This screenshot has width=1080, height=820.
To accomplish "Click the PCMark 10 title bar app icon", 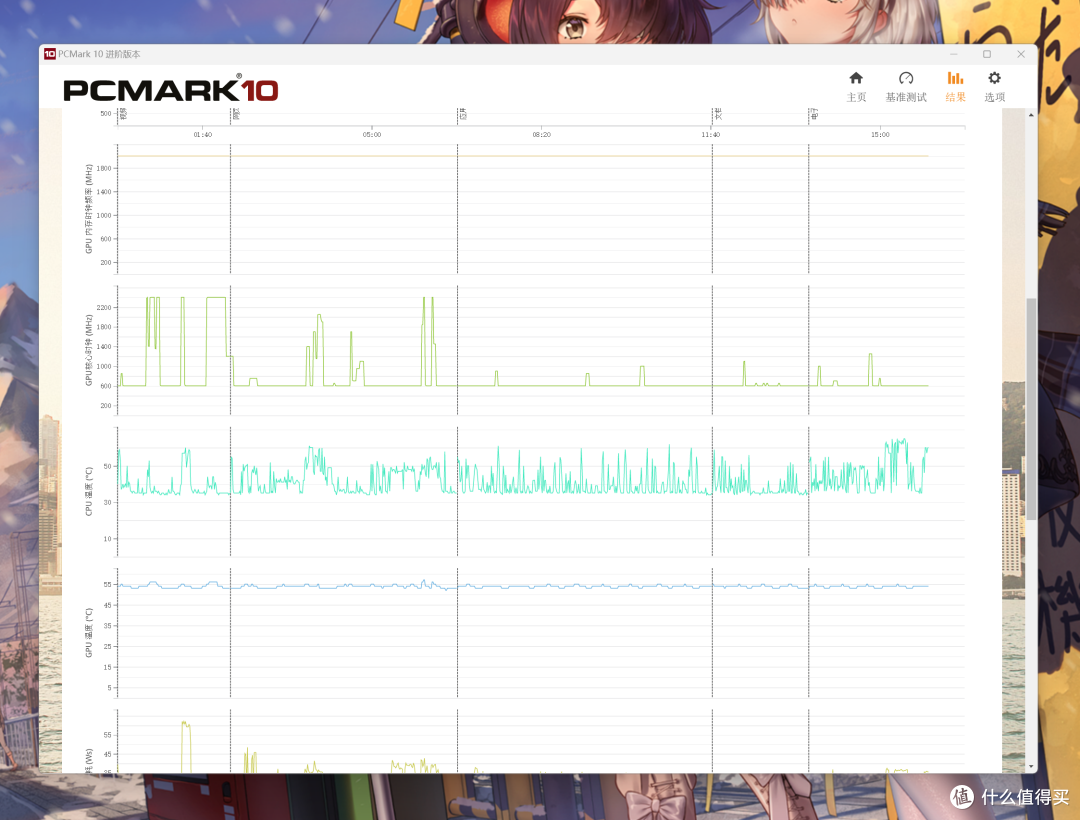I will 50,54.
